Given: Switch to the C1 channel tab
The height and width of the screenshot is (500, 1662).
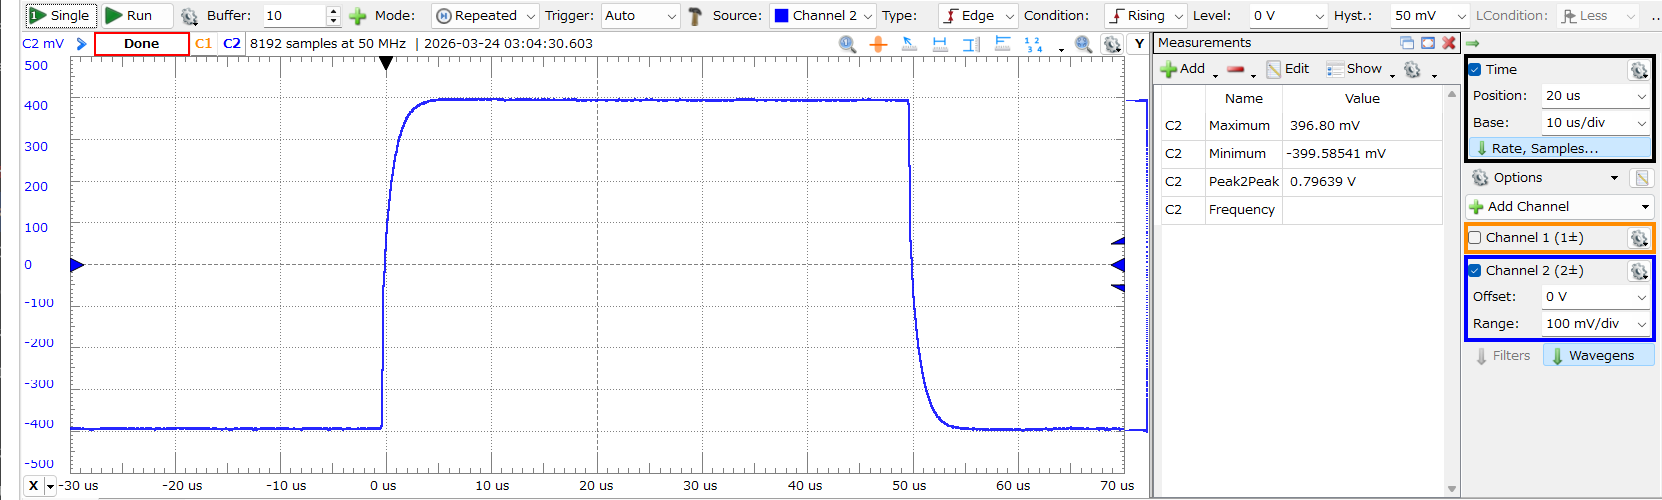Looking at the screenshot, I should [203, 44].
